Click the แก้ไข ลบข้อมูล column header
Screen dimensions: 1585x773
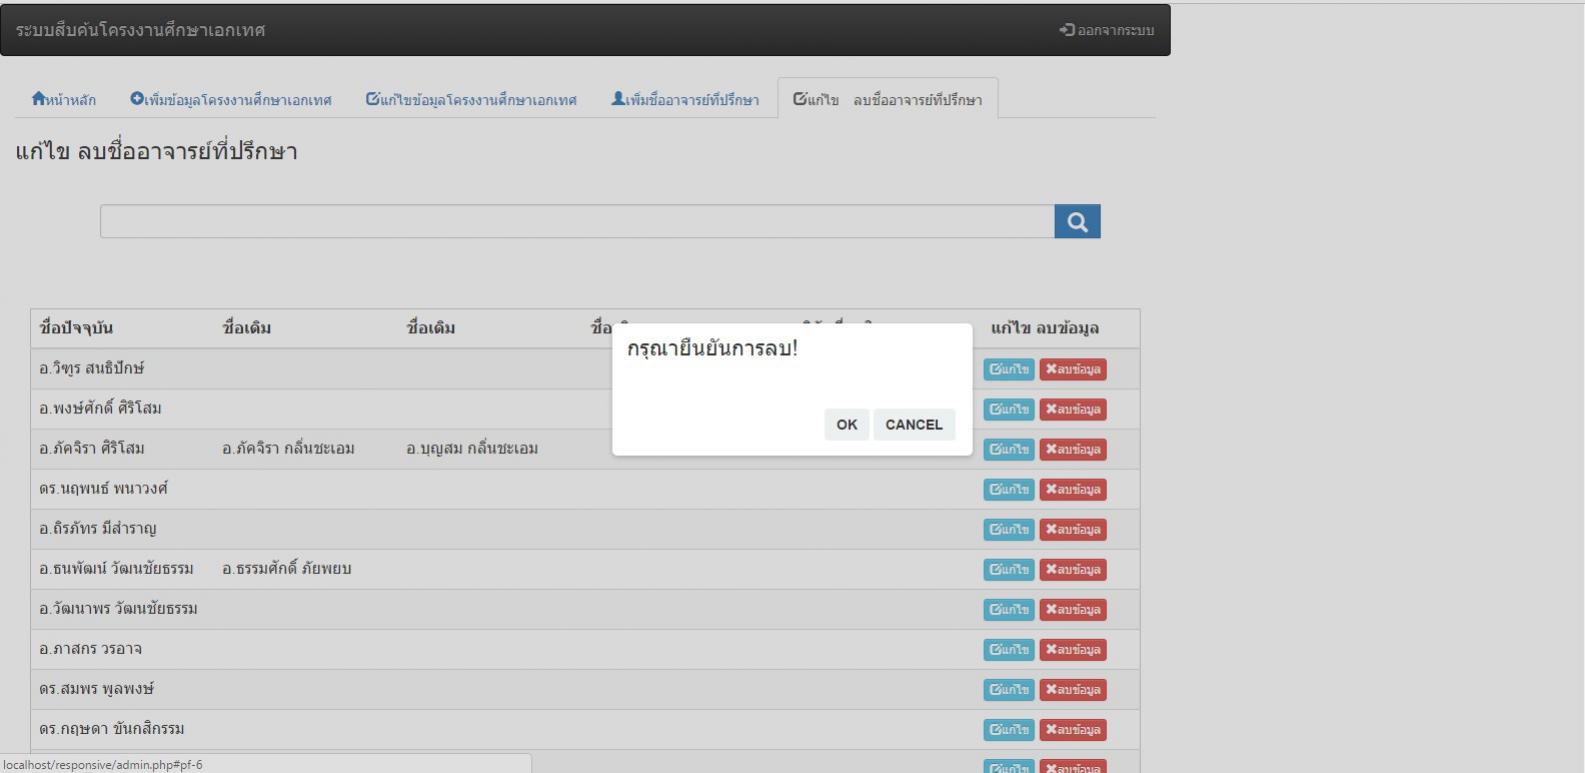point(1045,328)
